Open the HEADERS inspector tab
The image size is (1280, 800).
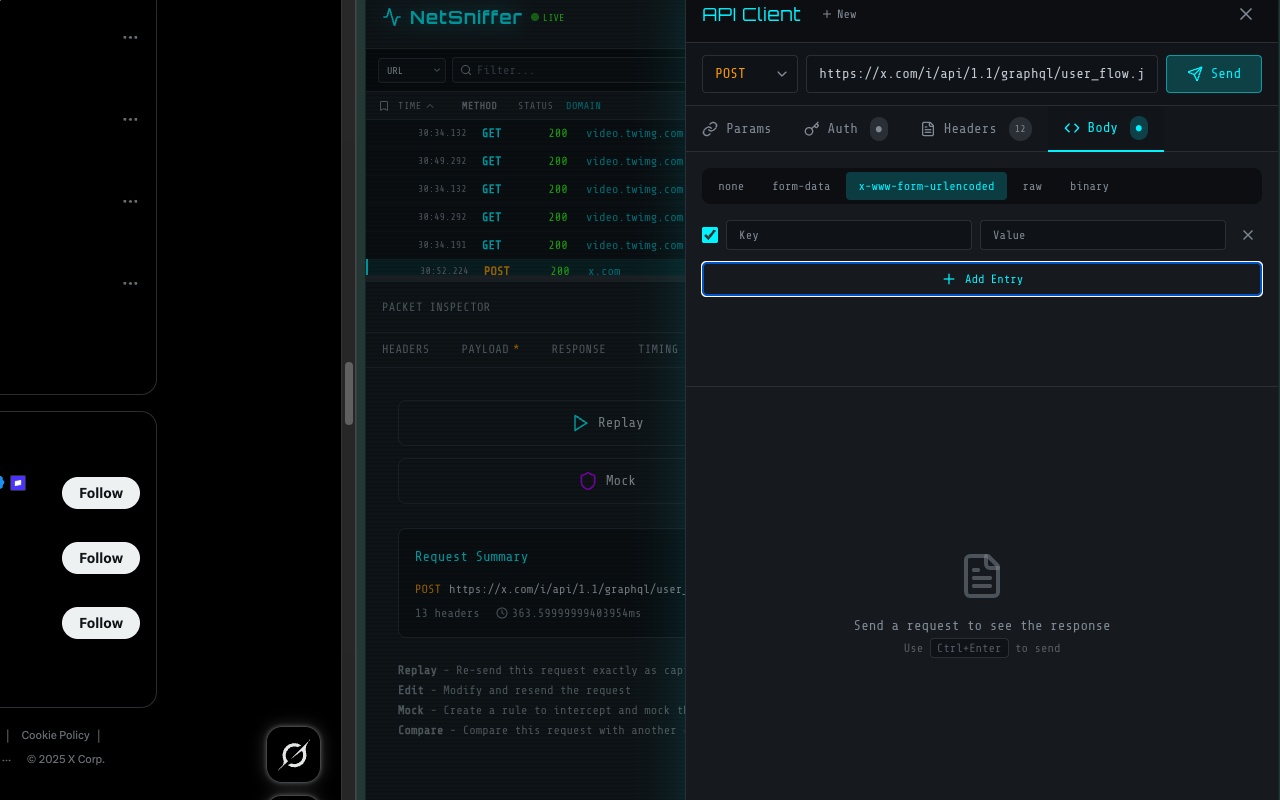406,349
